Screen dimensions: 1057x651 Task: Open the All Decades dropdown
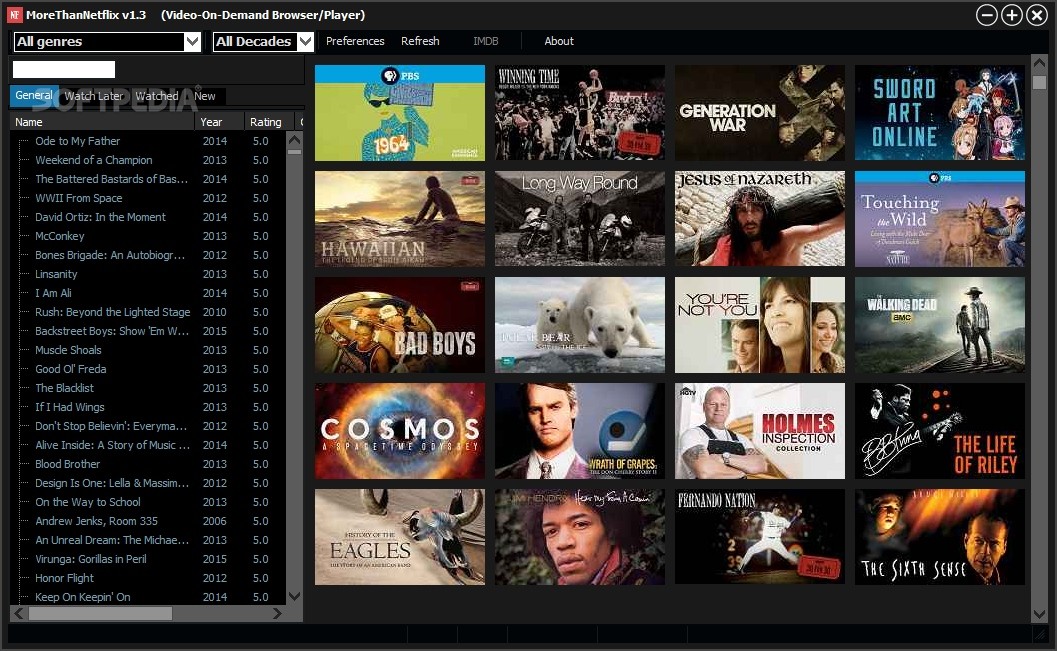(x=263, y=42)
